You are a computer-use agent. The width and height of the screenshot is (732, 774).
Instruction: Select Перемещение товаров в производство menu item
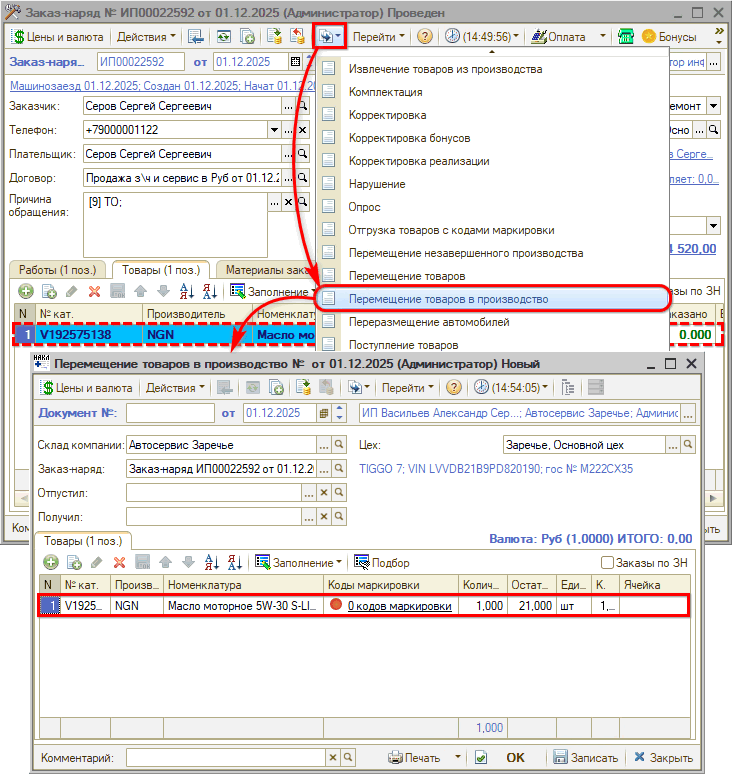point(448,299)
